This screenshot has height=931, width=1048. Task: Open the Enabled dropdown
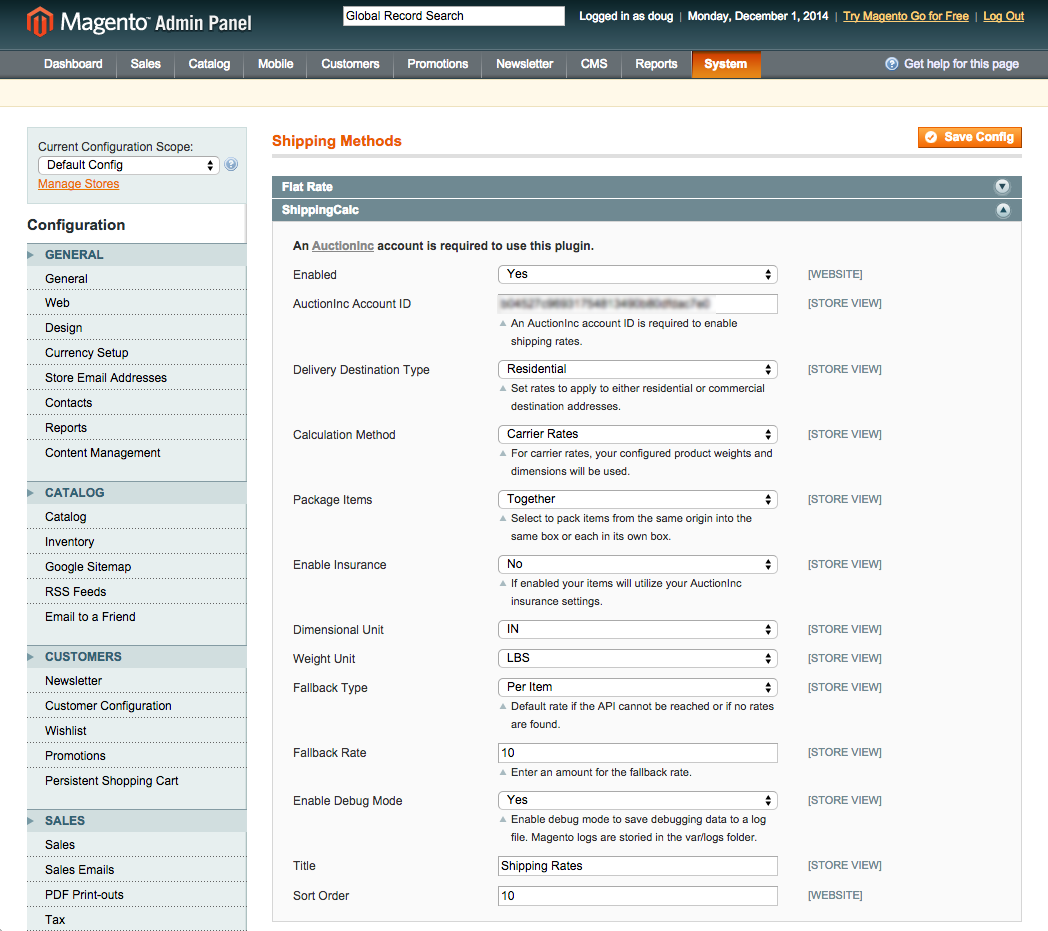pos(637,274)
